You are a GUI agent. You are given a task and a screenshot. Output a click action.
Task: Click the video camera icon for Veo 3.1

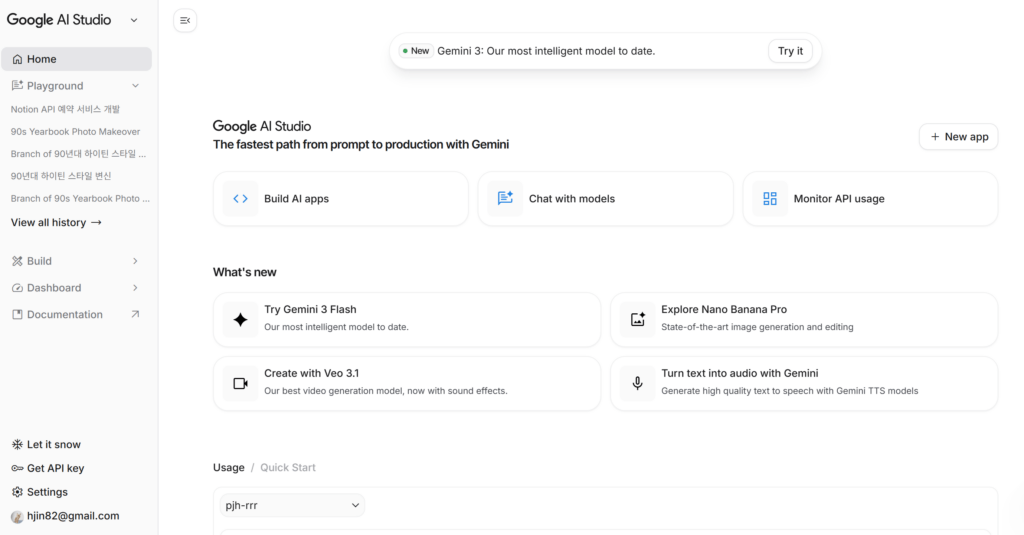coord(240,384)
